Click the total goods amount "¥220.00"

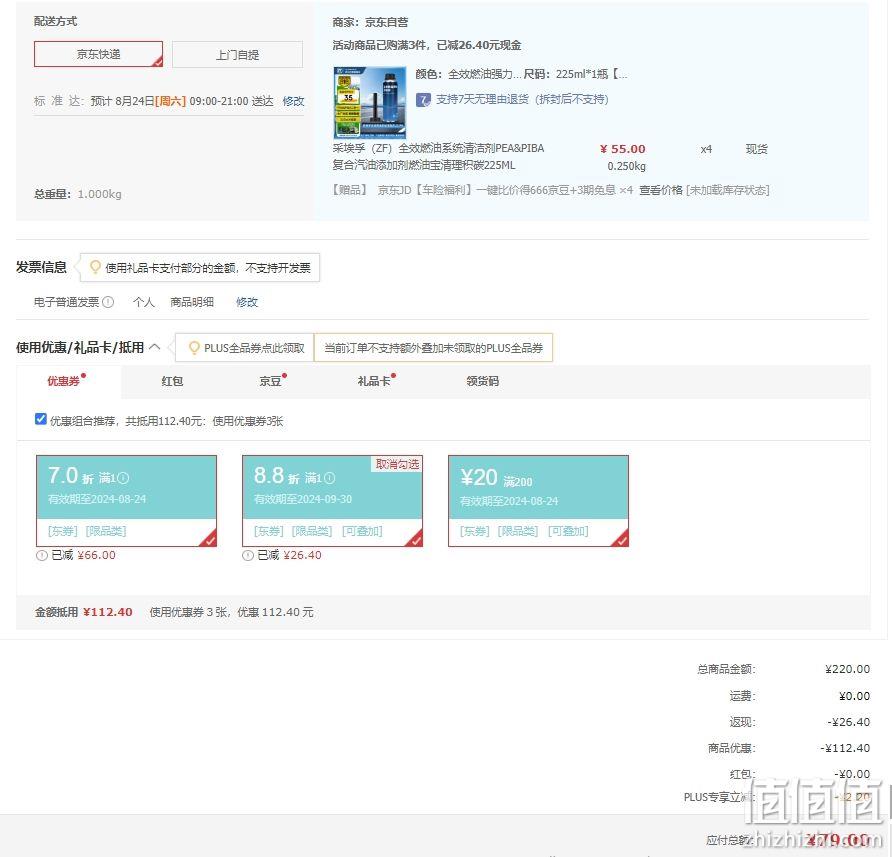847,669
